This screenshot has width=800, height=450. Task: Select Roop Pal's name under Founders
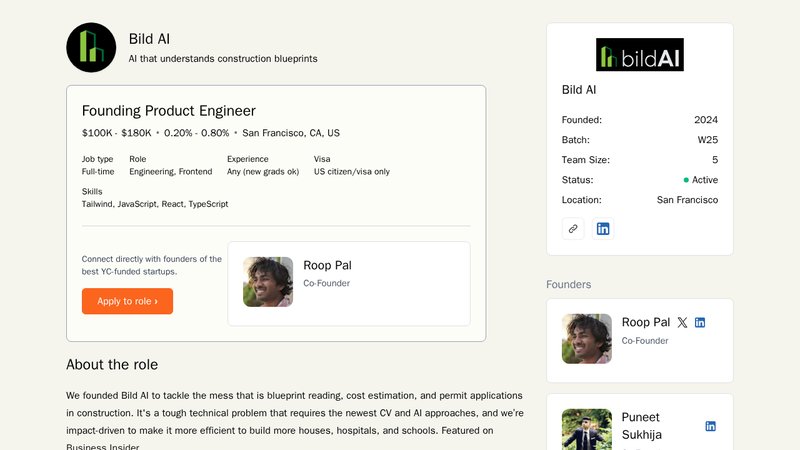pyautogui.click(x=645, y=322)
